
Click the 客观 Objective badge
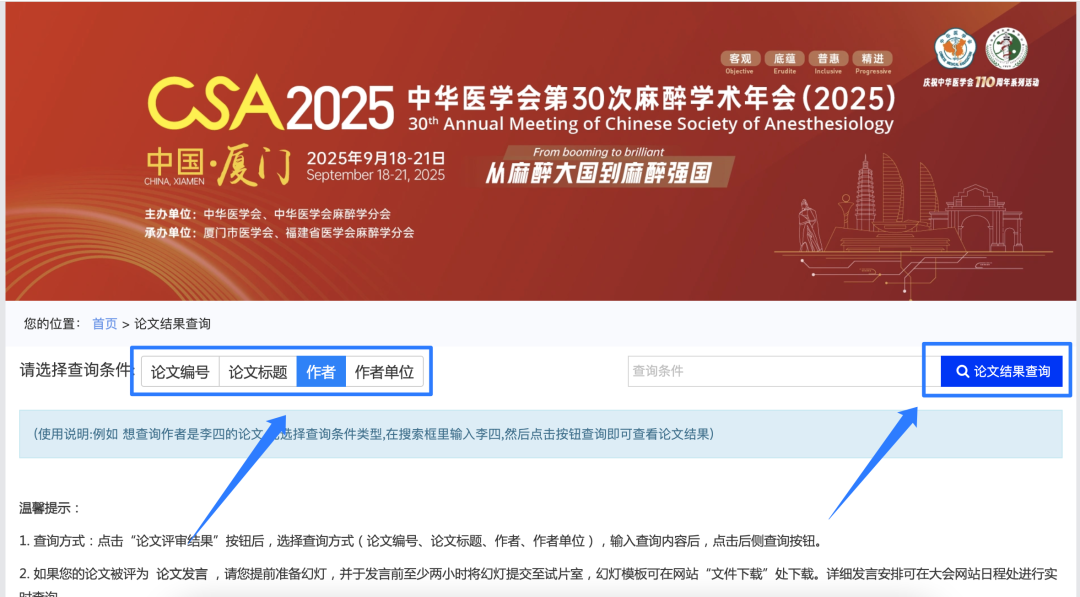click(740, 62)
